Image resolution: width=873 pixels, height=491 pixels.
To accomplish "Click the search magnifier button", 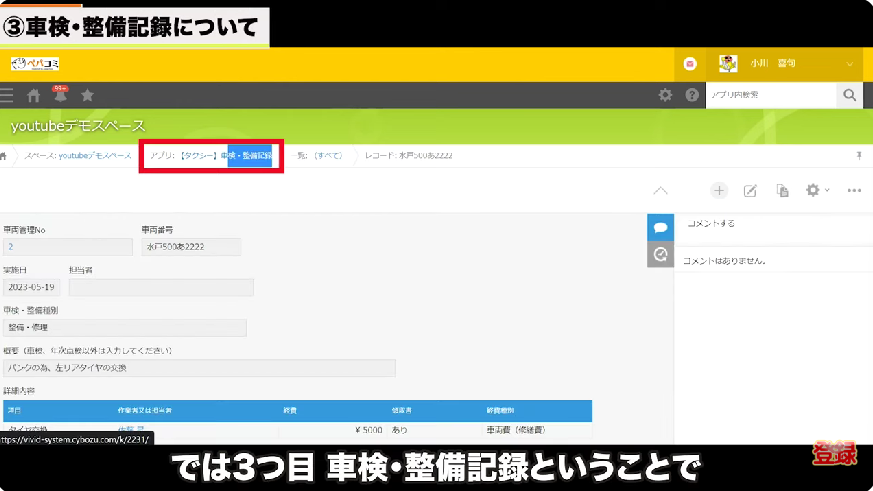I will pyautogui.click(x=849, y=95).
